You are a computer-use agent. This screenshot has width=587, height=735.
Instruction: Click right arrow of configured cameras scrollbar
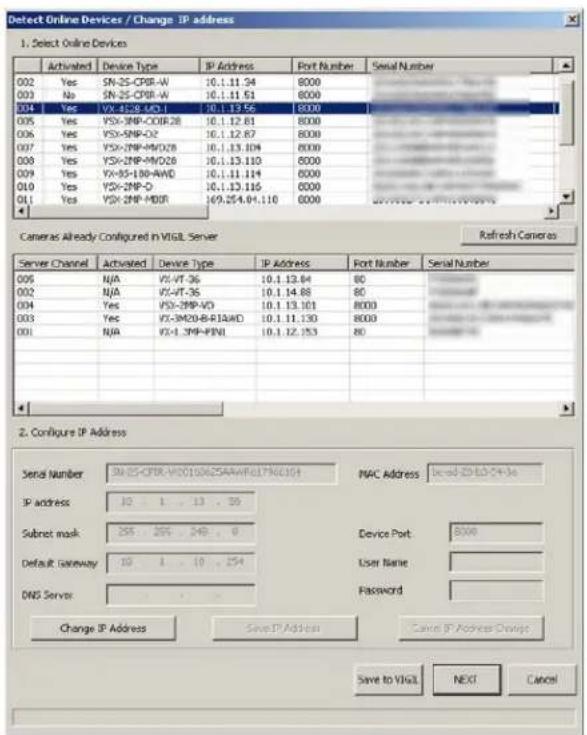[567, 408]
